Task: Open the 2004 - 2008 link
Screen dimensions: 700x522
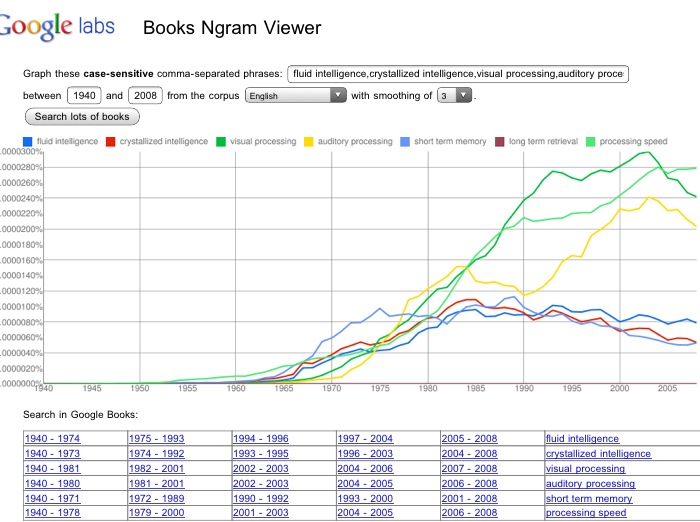Action: 469,454
